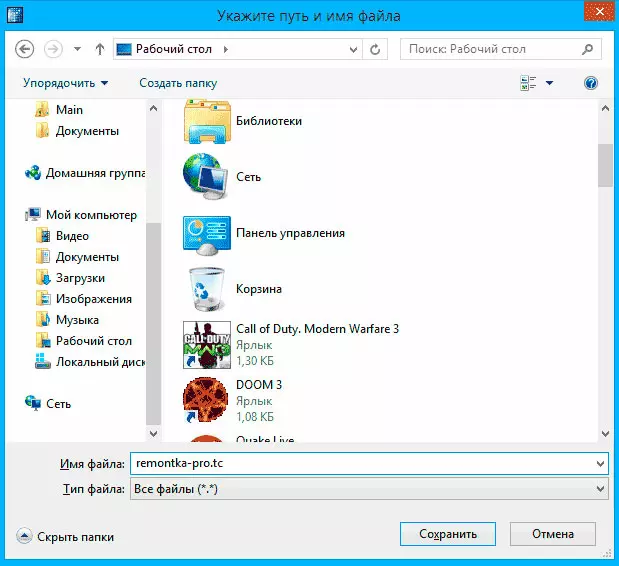Viewport: 619px width, 566px height.
Task: Open the Упорядочить menu
Action: pos(64,83)
